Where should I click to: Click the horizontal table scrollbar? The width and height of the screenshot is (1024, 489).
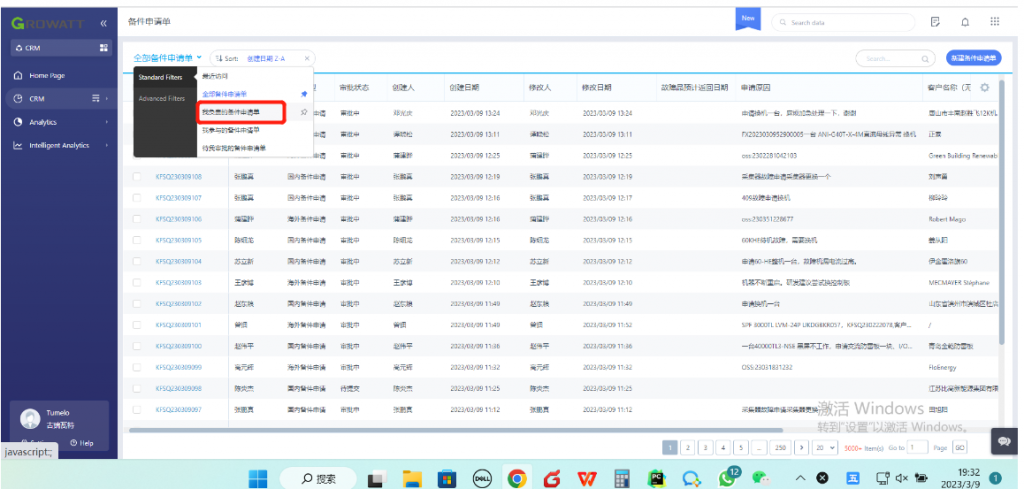tap(456, 430)
